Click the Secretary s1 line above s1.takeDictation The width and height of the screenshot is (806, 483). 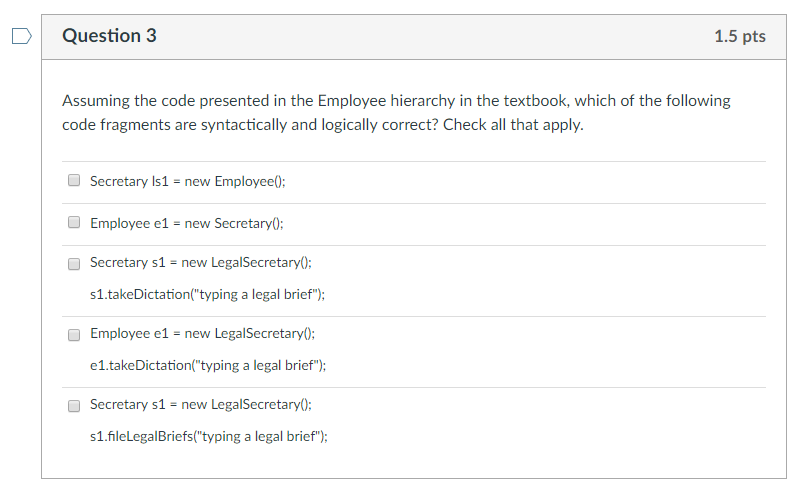200,263
